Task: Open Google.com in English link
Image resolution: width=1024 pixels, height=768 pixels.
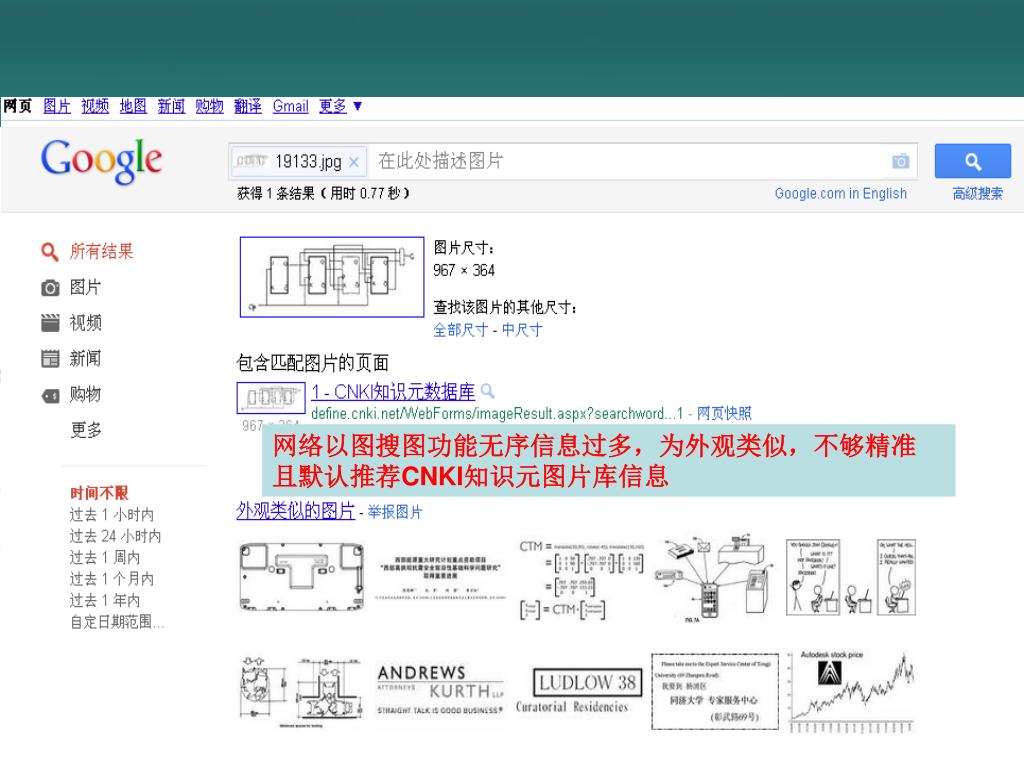Action: [840, 193]
